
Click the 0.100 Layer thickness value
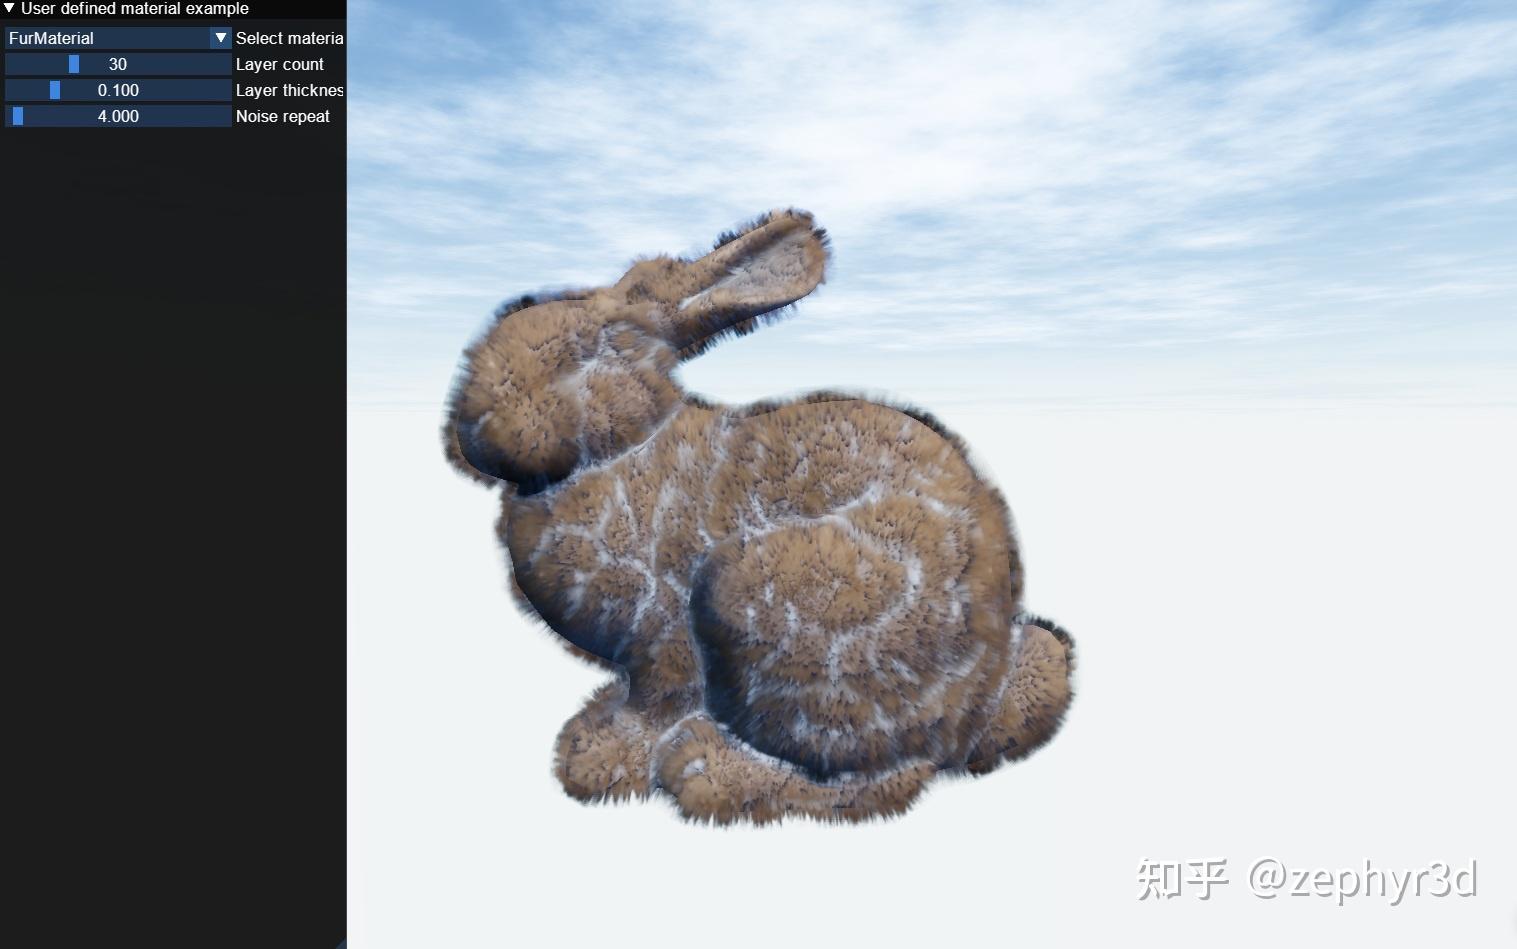coord(118,89)
